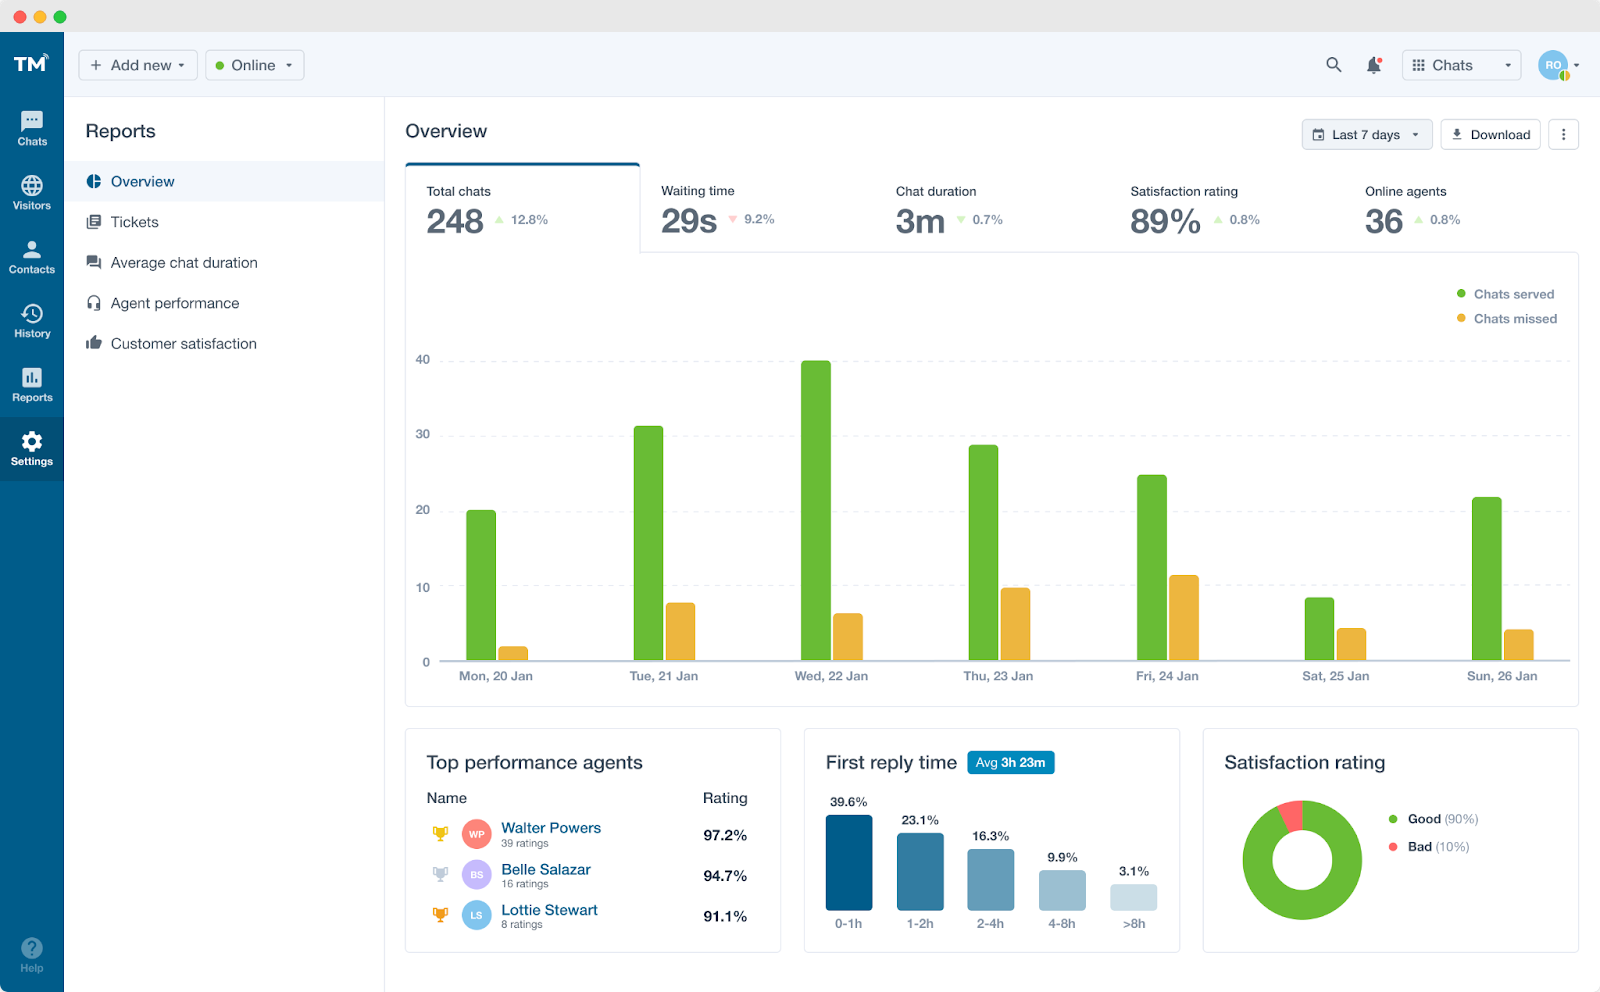1600x992 pixels.
Task: Open the three-dot more options menu
Action: (x=1564, y=134)
